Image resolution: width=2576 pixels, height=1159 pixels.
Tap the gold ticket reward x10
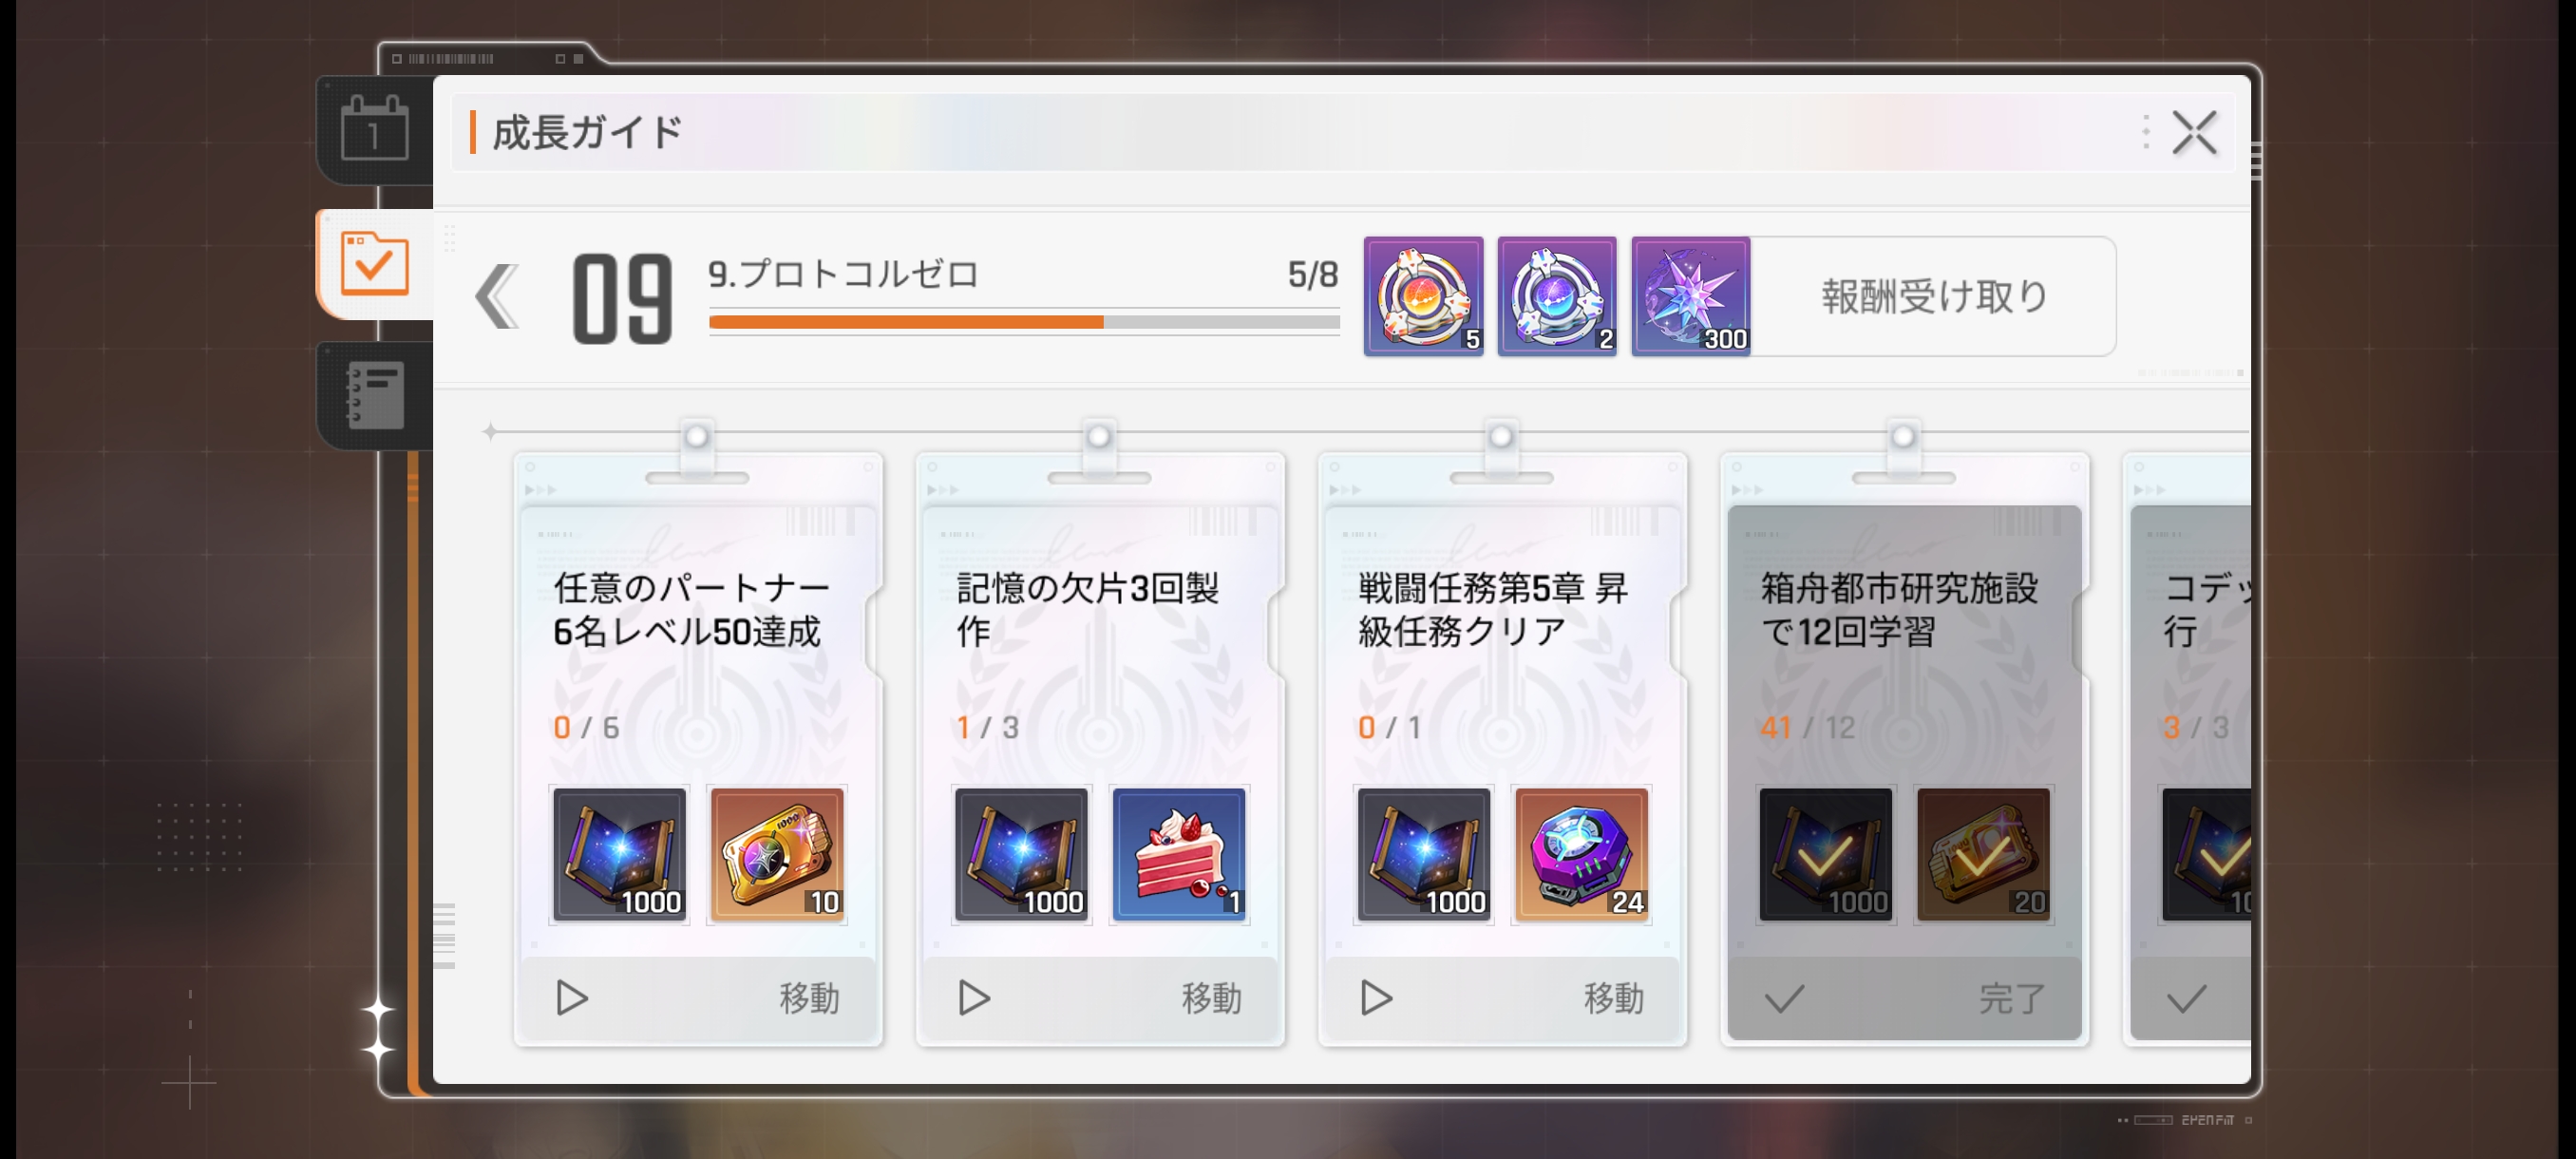777,854
